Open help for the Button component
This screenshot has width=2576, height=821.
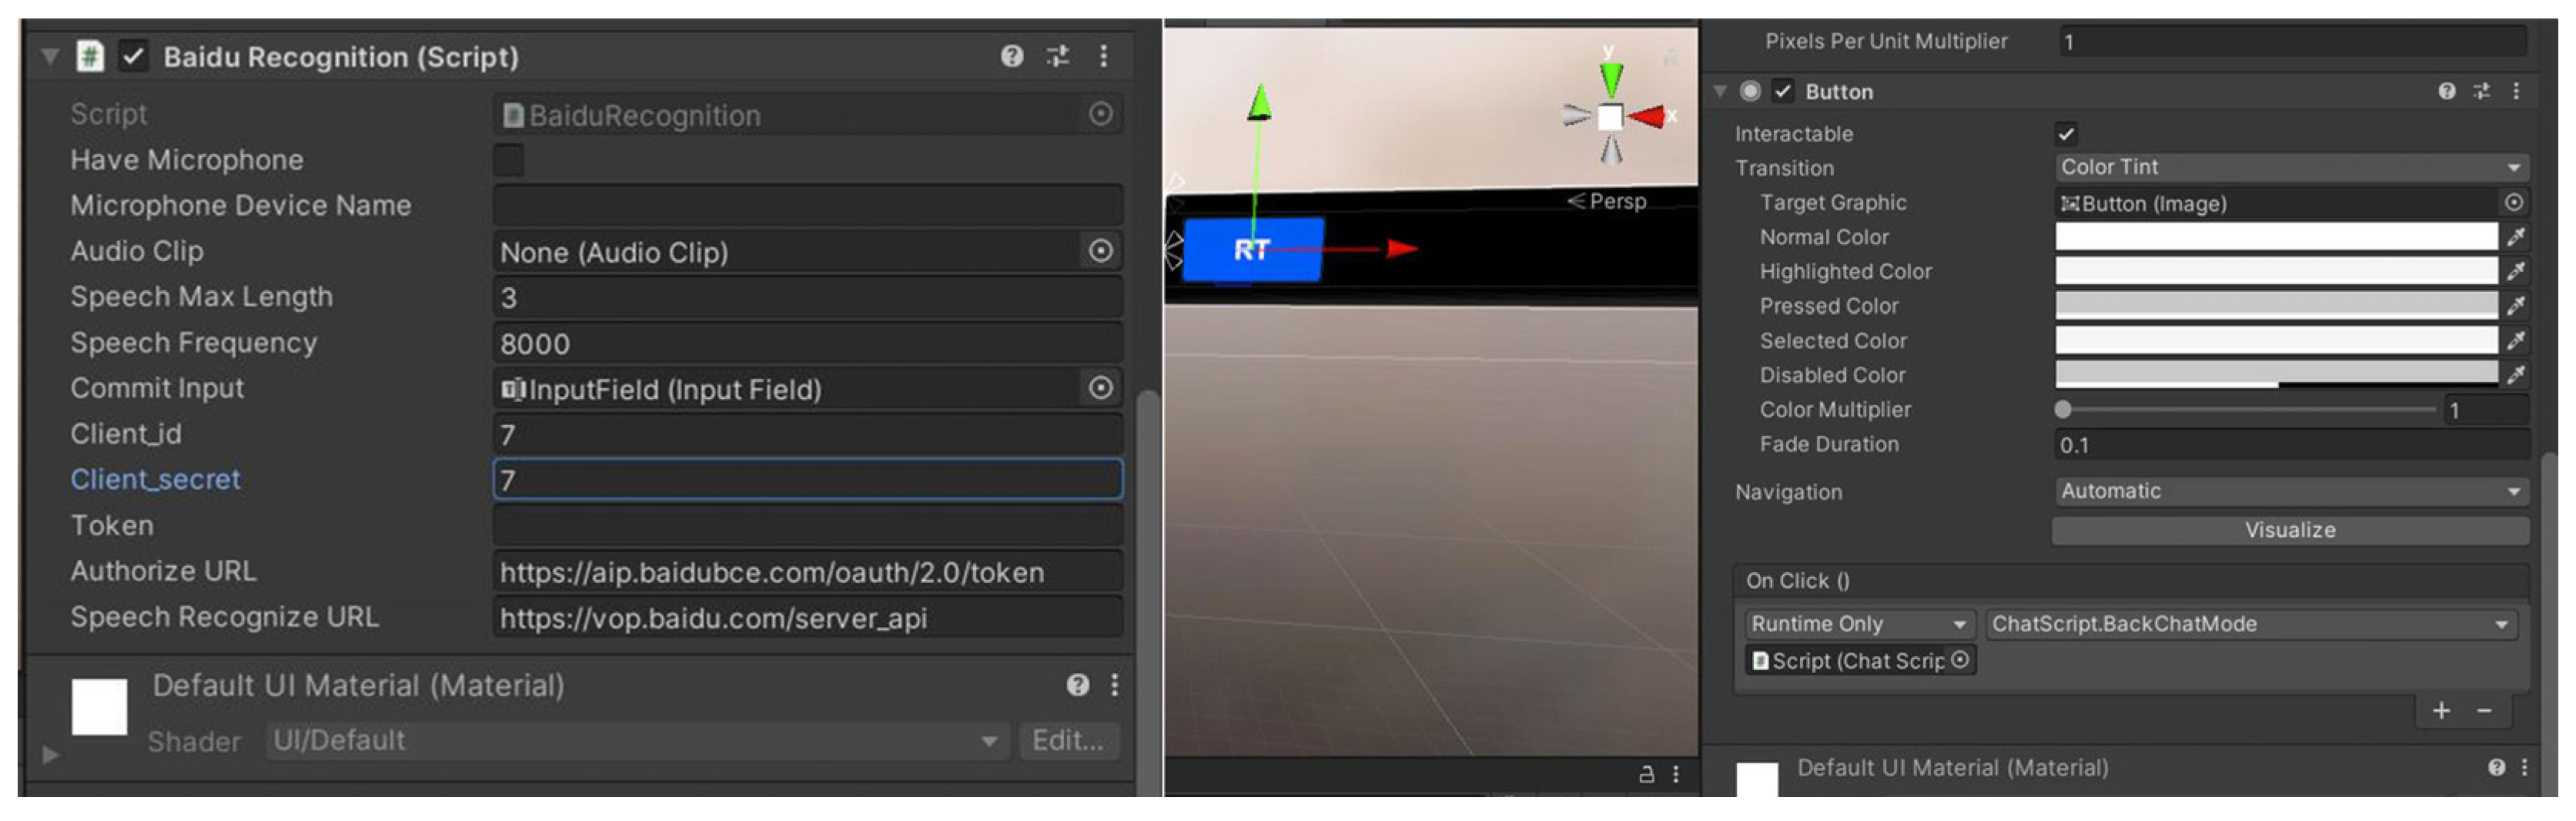(x=2446, y=91)
